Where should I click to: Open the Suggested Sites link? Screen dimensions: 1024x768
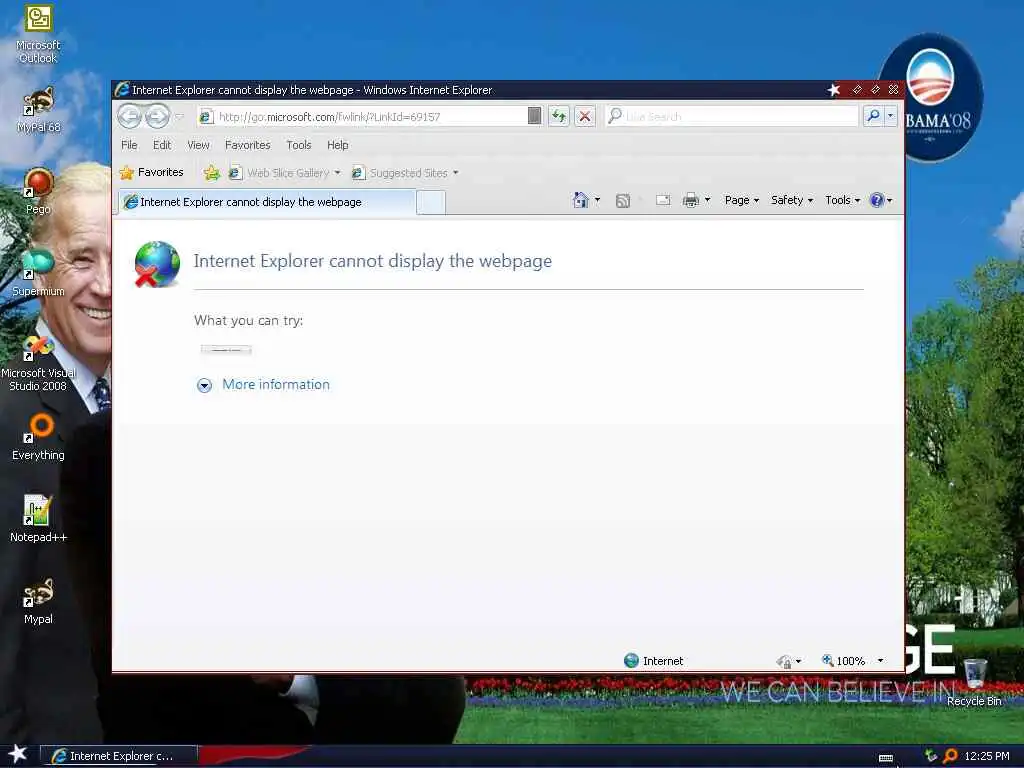(x=400, y=173)
